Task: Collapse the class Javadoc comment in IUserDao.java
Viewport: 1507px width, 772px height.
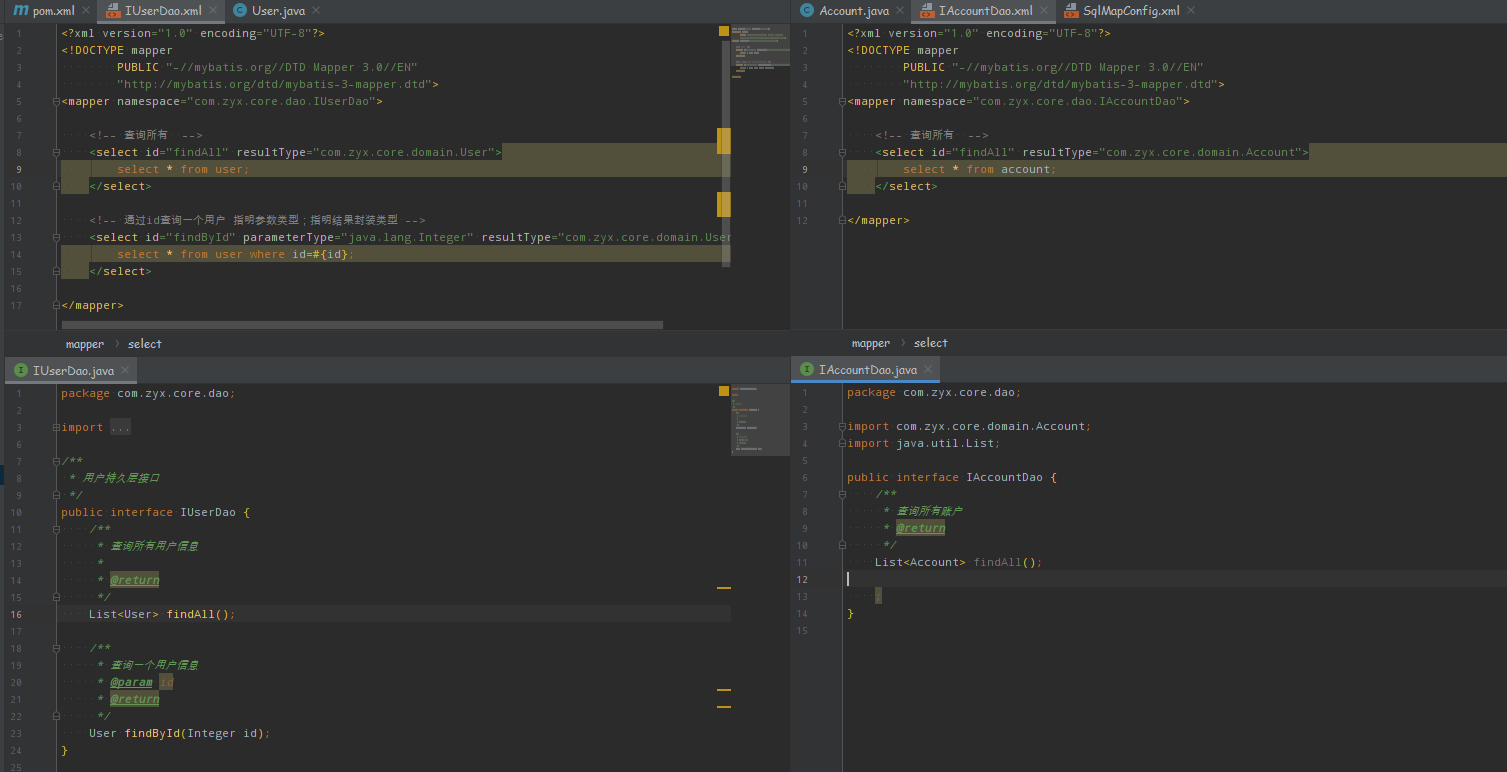Action: tap(55, 461)
